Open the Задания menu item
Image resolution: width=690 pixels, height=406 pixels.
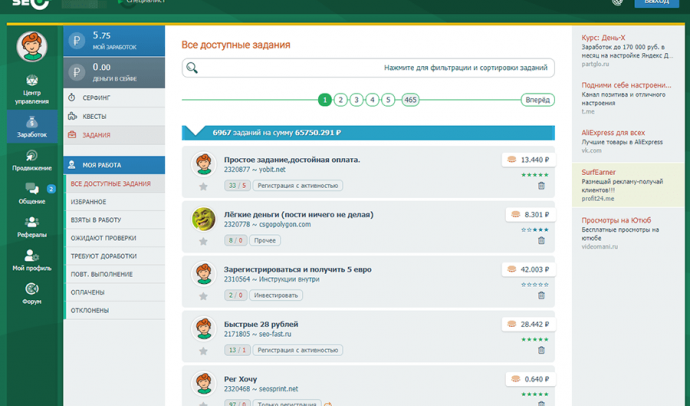point(114,135)
